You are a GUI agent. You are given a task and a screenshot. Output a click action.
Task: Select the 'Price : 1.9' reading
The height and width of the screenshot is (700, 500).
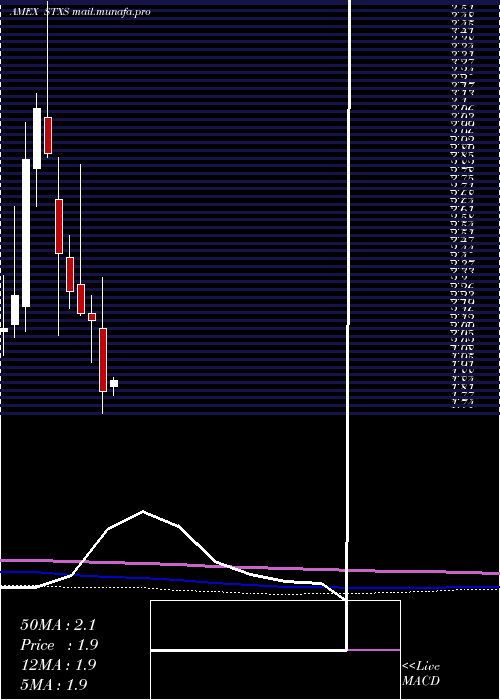[x=59, y=645]
